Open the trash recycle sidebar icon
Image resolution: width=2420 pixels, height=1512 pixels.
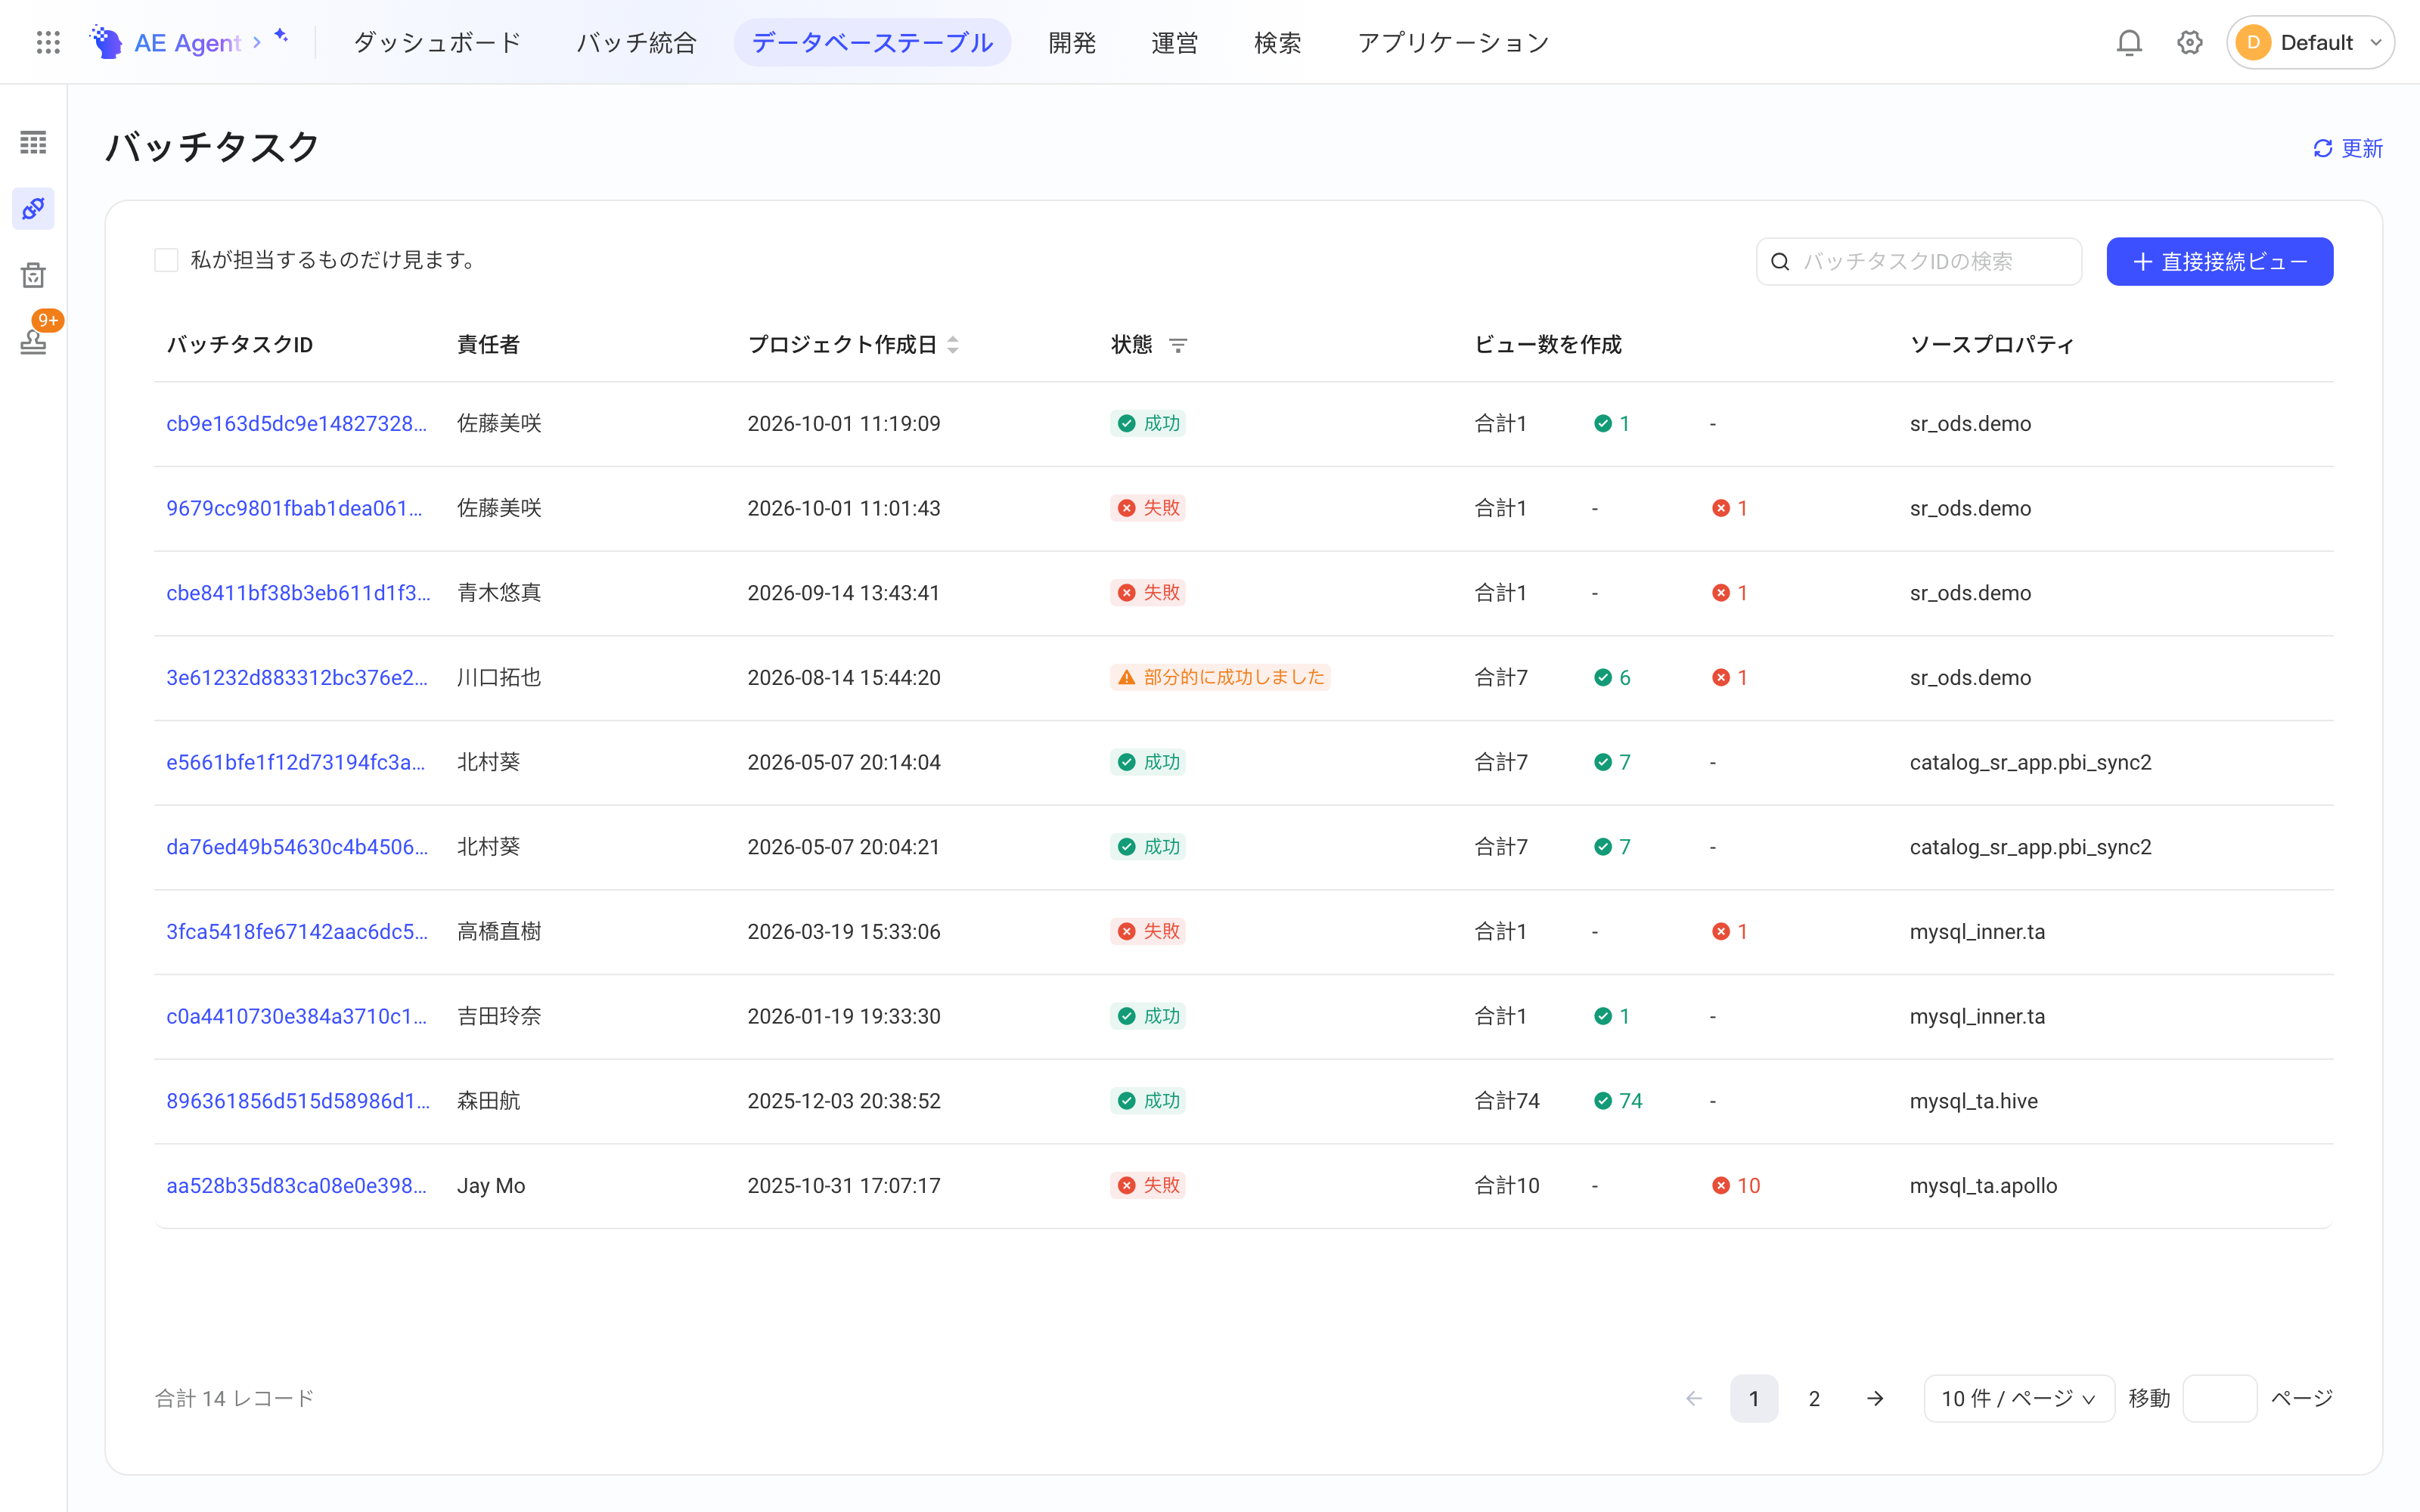click(34, 275)
